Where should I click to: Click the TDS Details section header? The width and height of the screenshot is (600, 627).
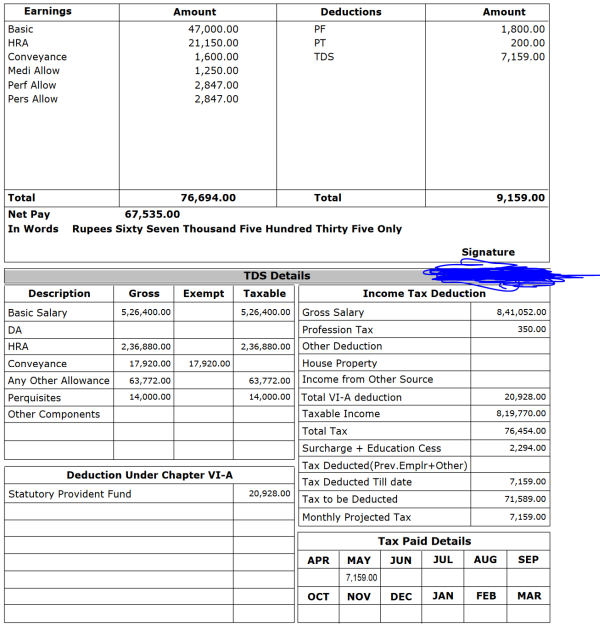pyautogui.click(x=277, y=275)
